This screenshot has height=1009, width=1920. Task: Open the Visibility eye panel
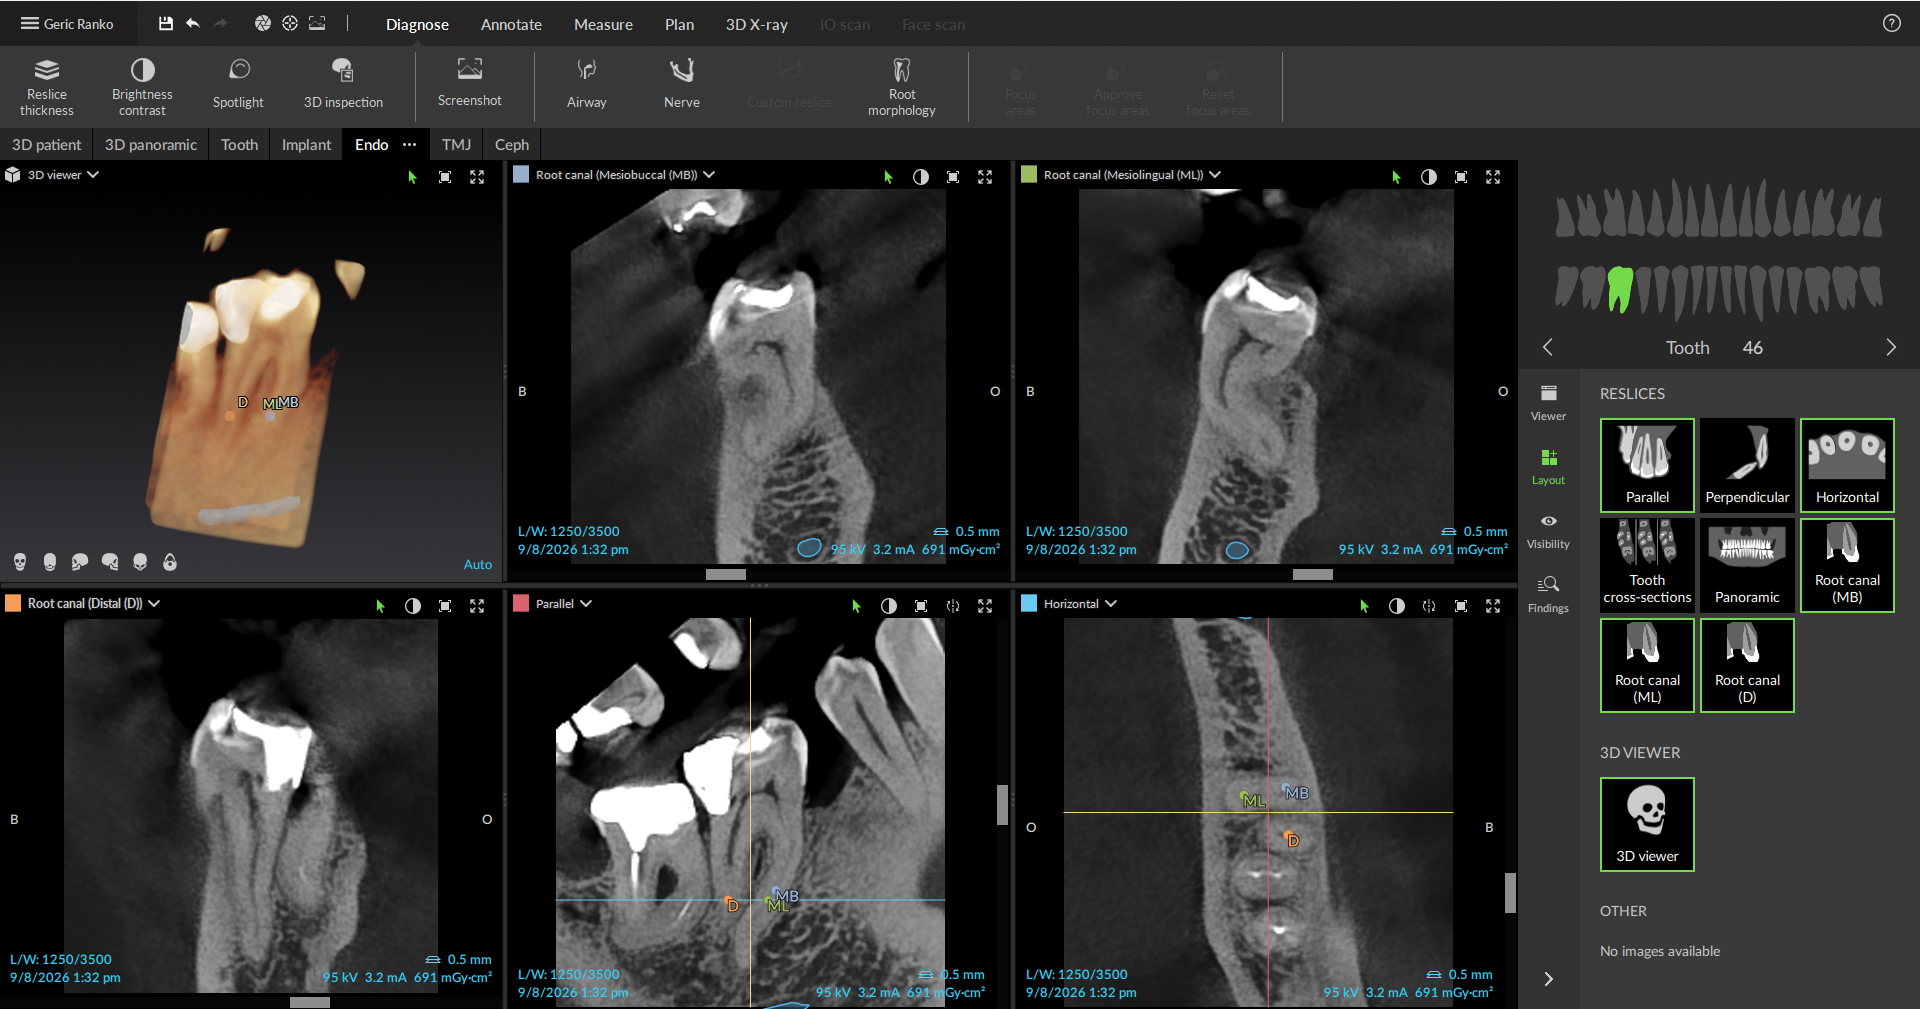pyautogui.click(x=1548, y=530)
